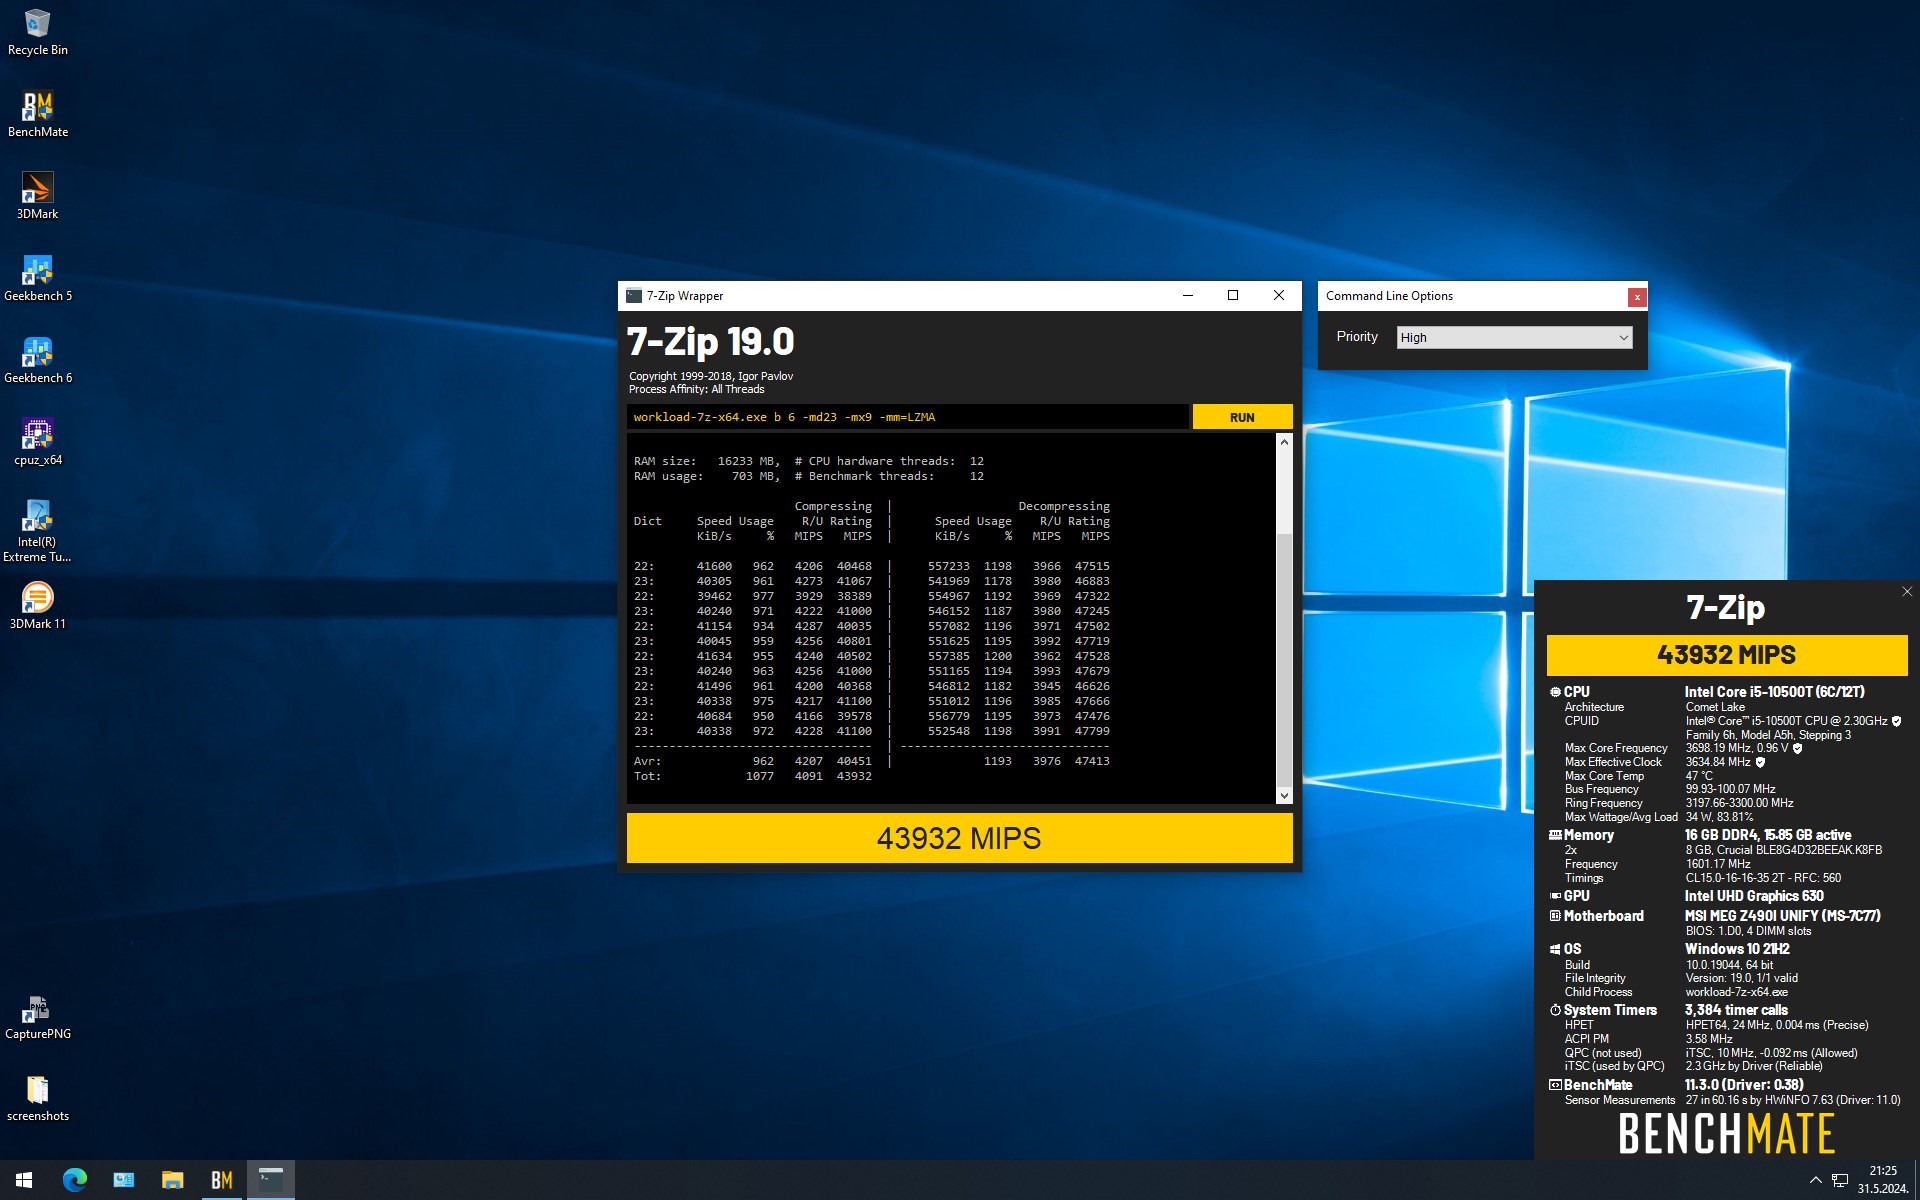Select the 3DMark 11 desktop icon

pos(37,606)
